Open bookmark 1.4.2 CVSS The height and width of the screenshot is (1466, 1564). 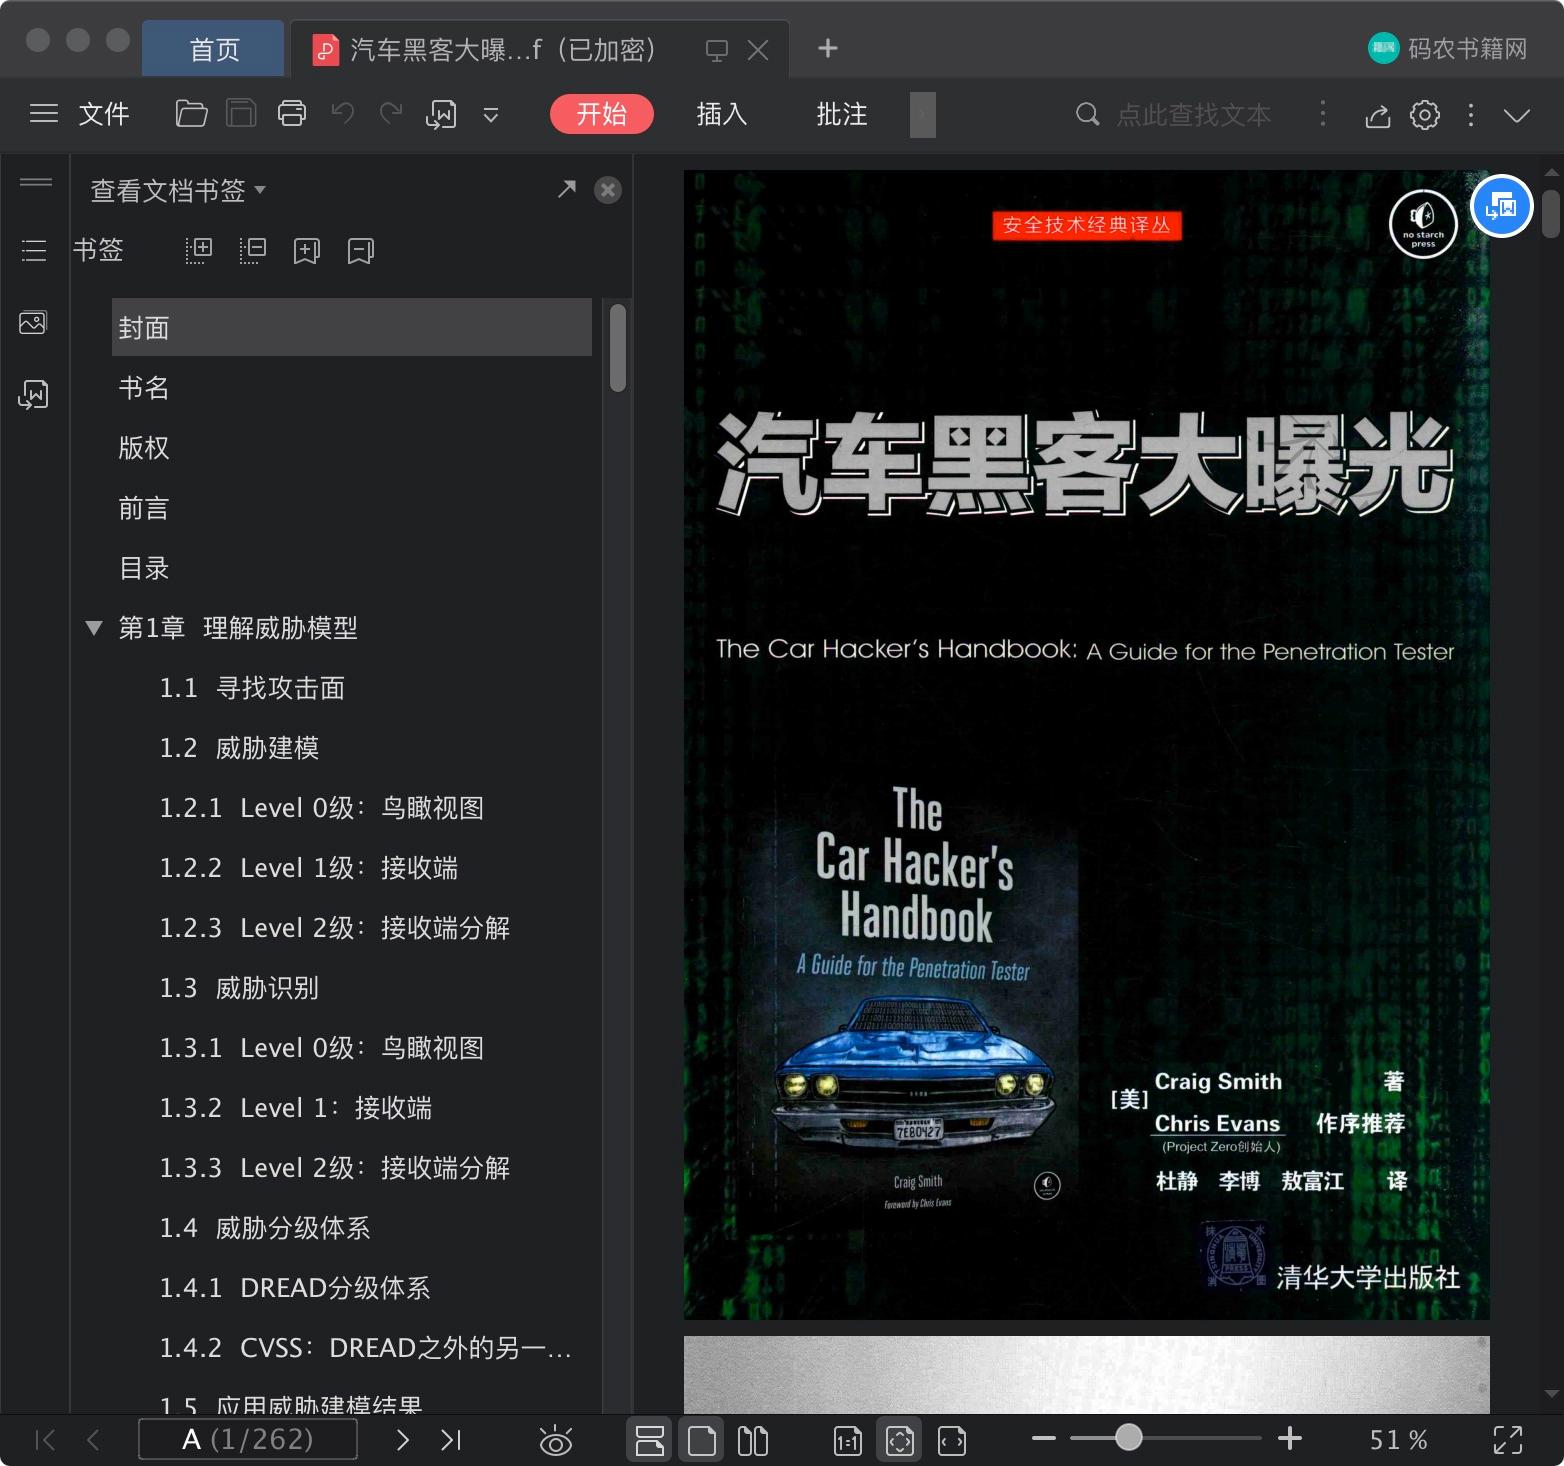pos(366,1348)
